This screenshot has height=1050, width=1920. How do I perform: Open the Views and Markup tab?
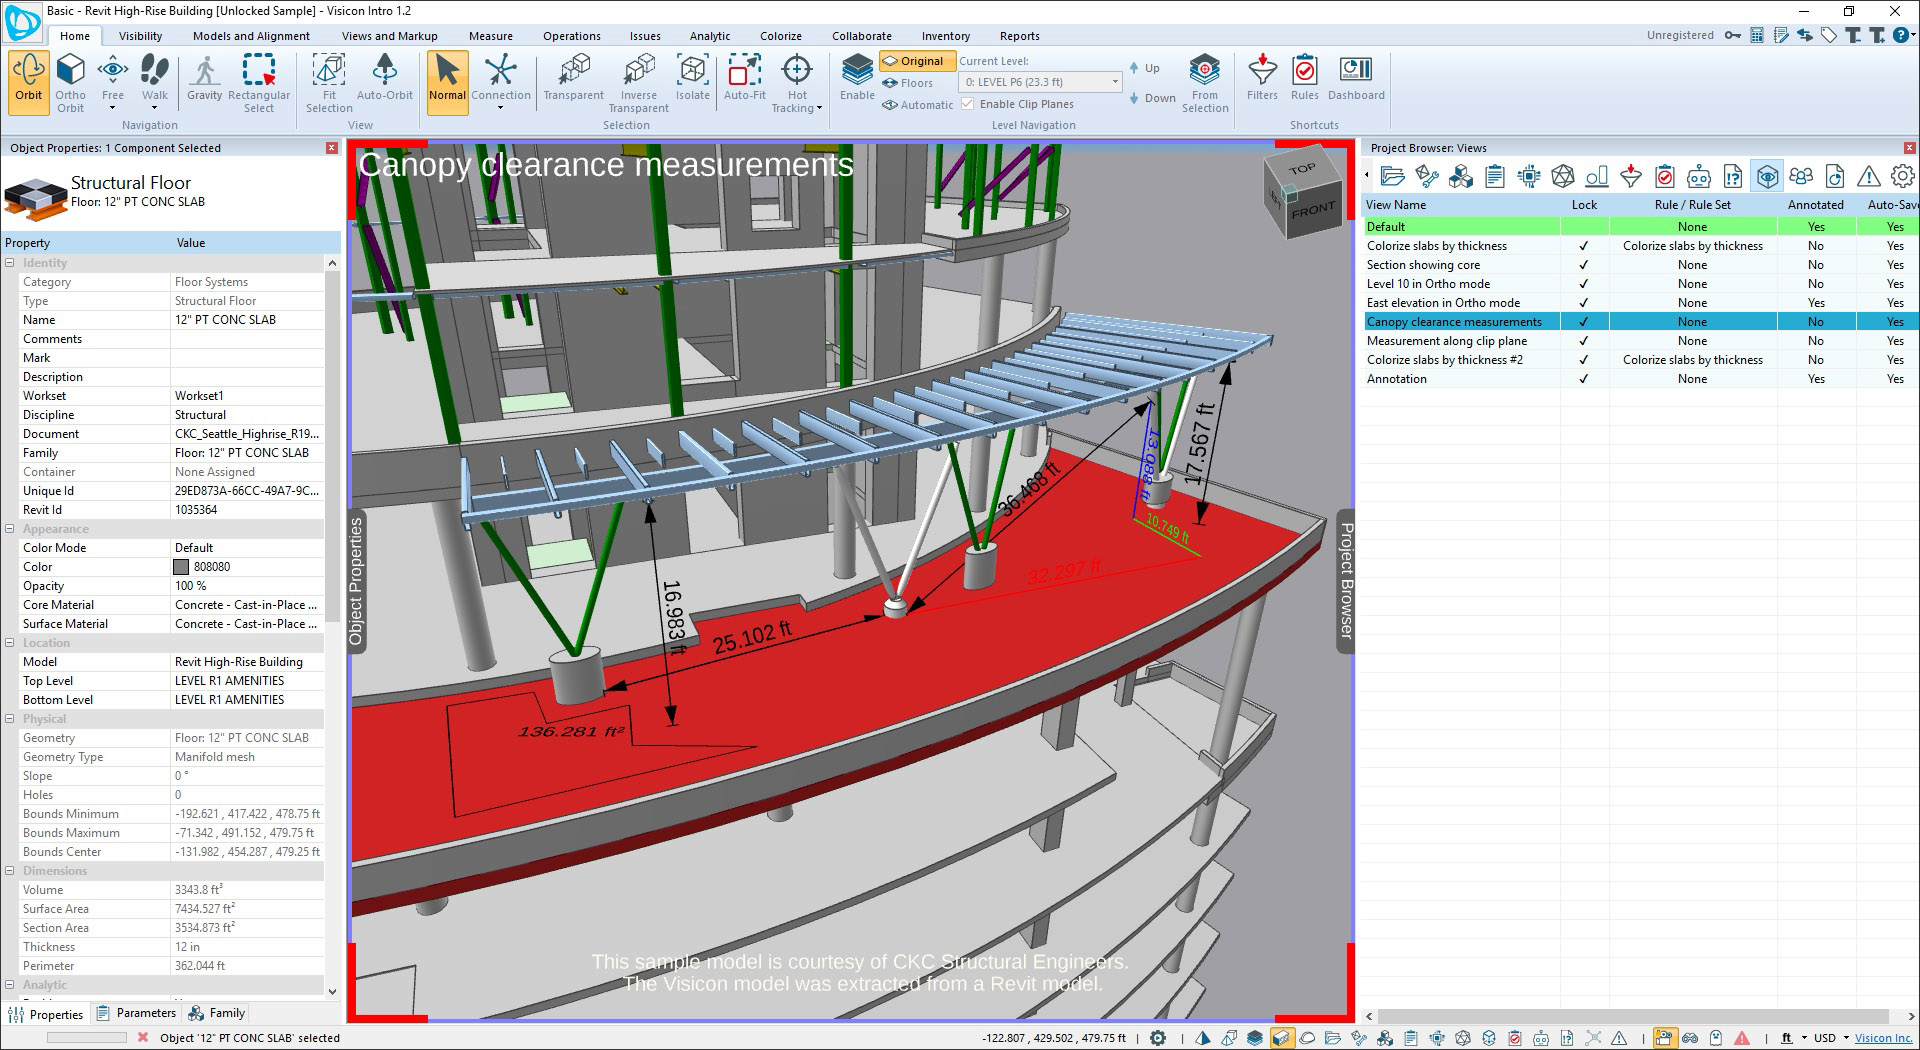pyautogui.click(x=389, y=36)
